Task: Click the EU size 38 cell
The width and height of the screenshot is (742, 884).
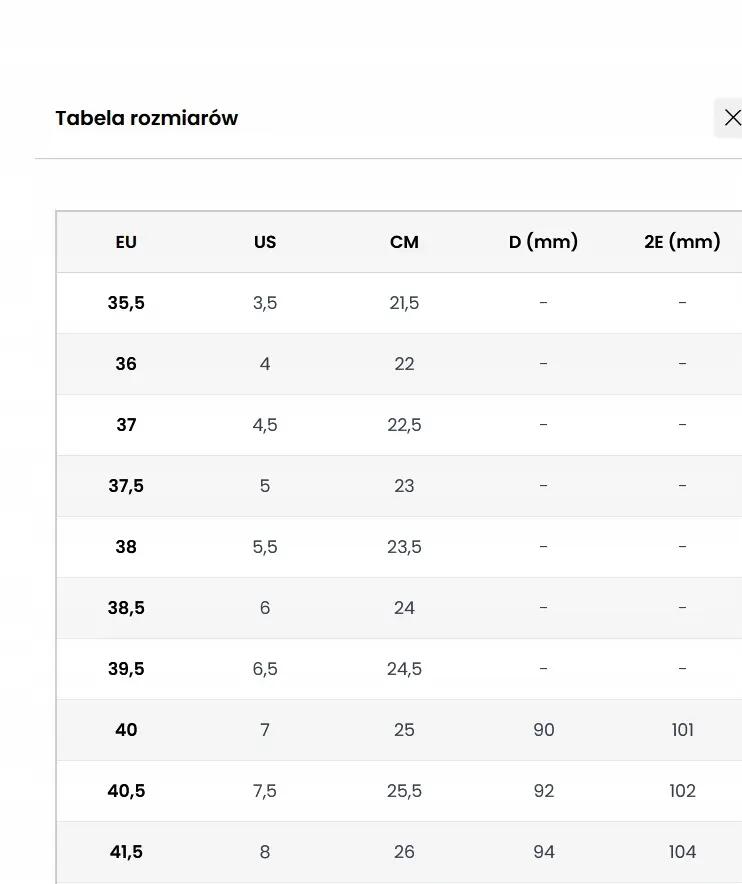Action: [126, 546]
